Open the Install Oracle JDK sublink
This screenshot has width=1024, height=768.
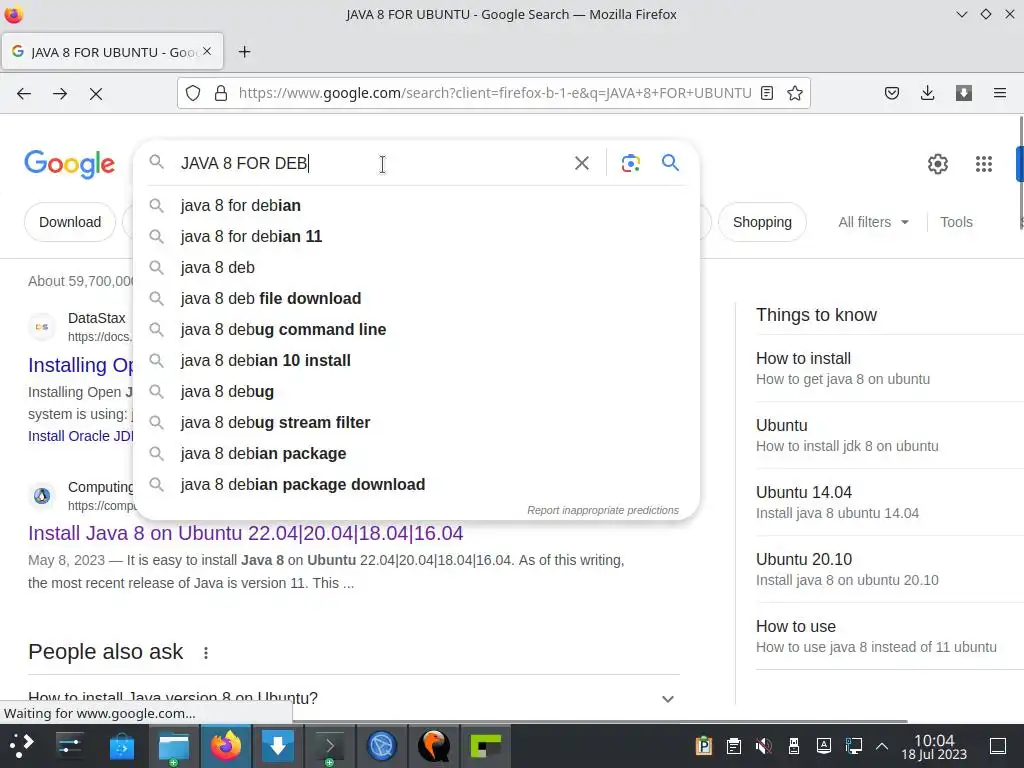pyautogui.click(x=80, y=436)
